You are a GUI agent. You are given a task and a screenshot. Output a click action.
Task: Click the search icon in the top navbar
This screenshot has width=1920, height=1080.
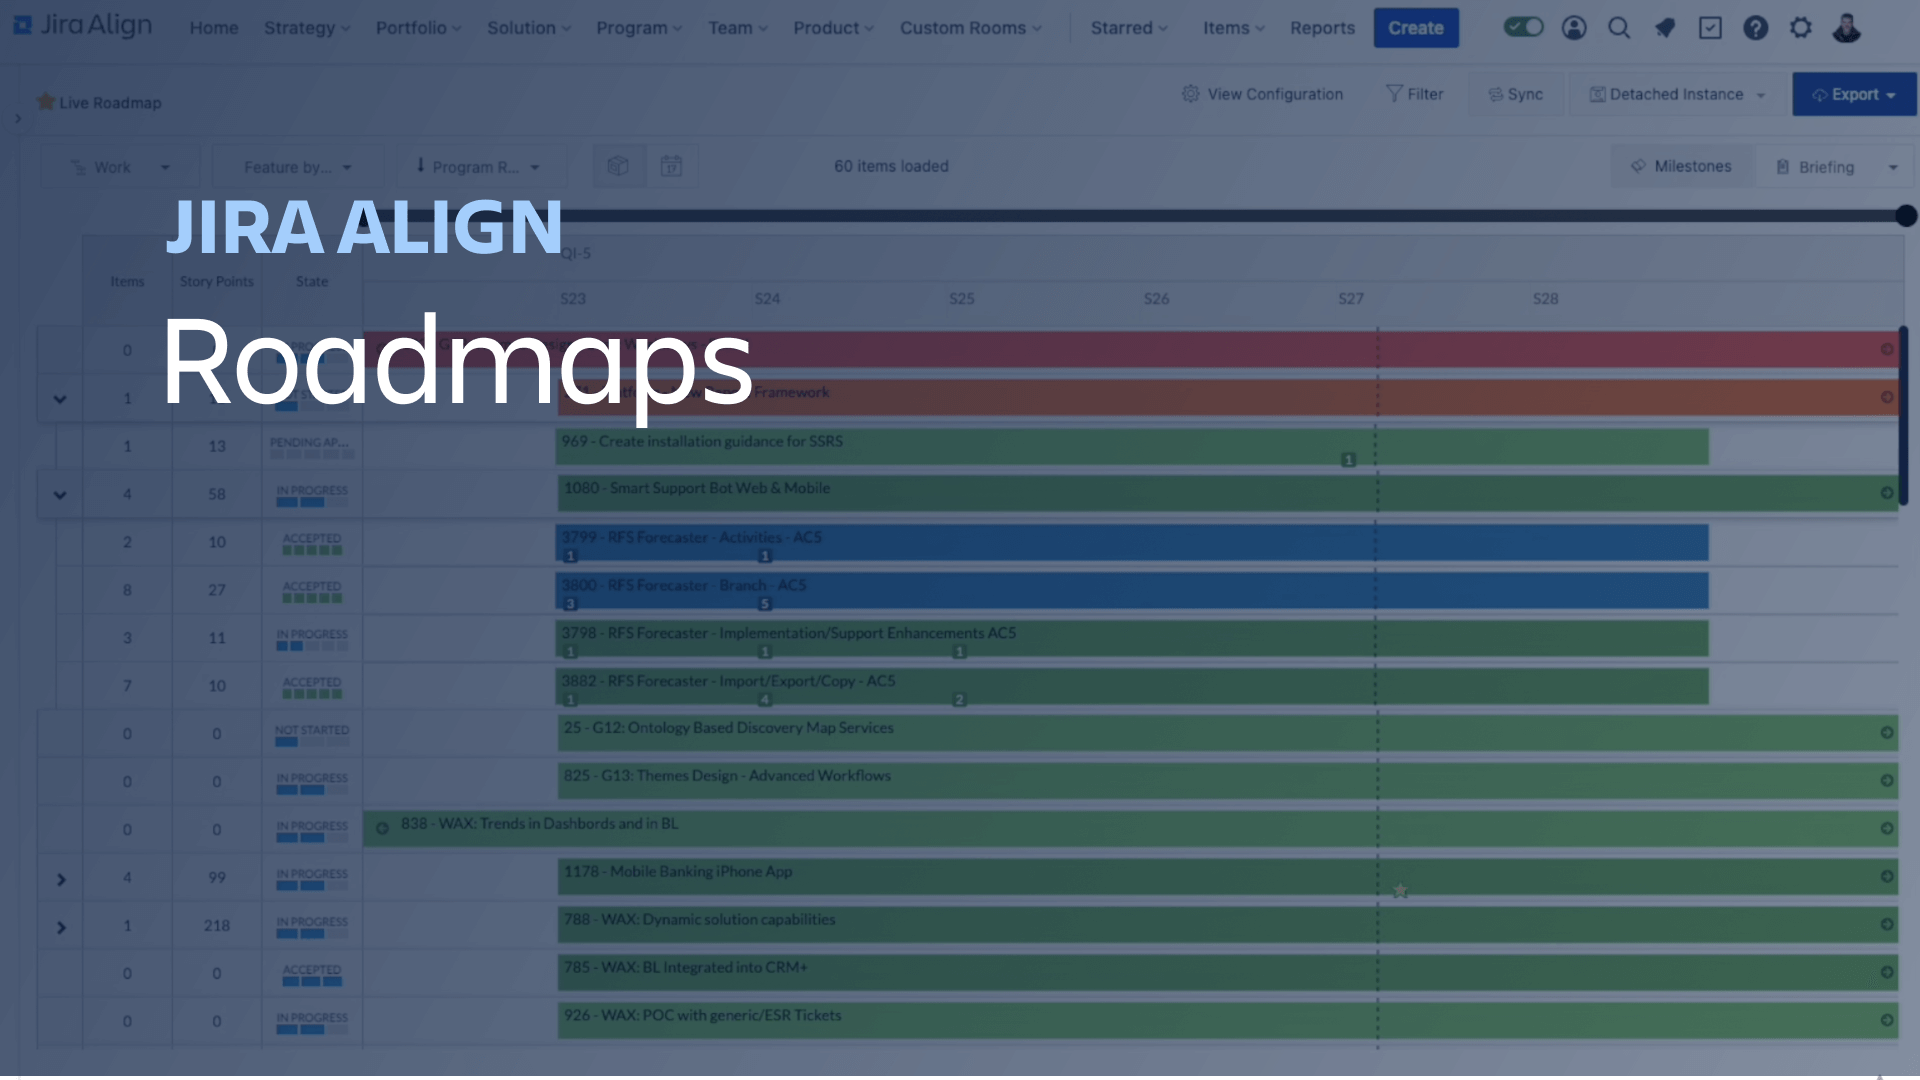pyautogui.click(x=1618, y=26)
